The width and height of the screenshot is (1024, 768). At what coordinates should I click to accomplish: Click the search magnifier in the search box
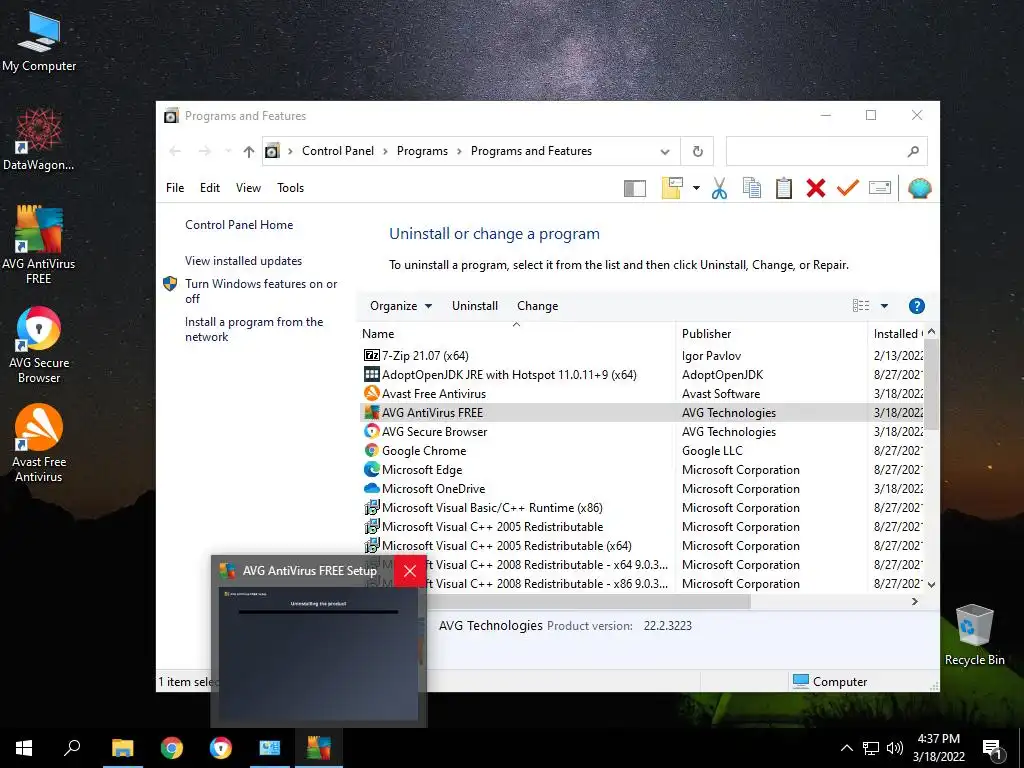(x=913, y=152)
